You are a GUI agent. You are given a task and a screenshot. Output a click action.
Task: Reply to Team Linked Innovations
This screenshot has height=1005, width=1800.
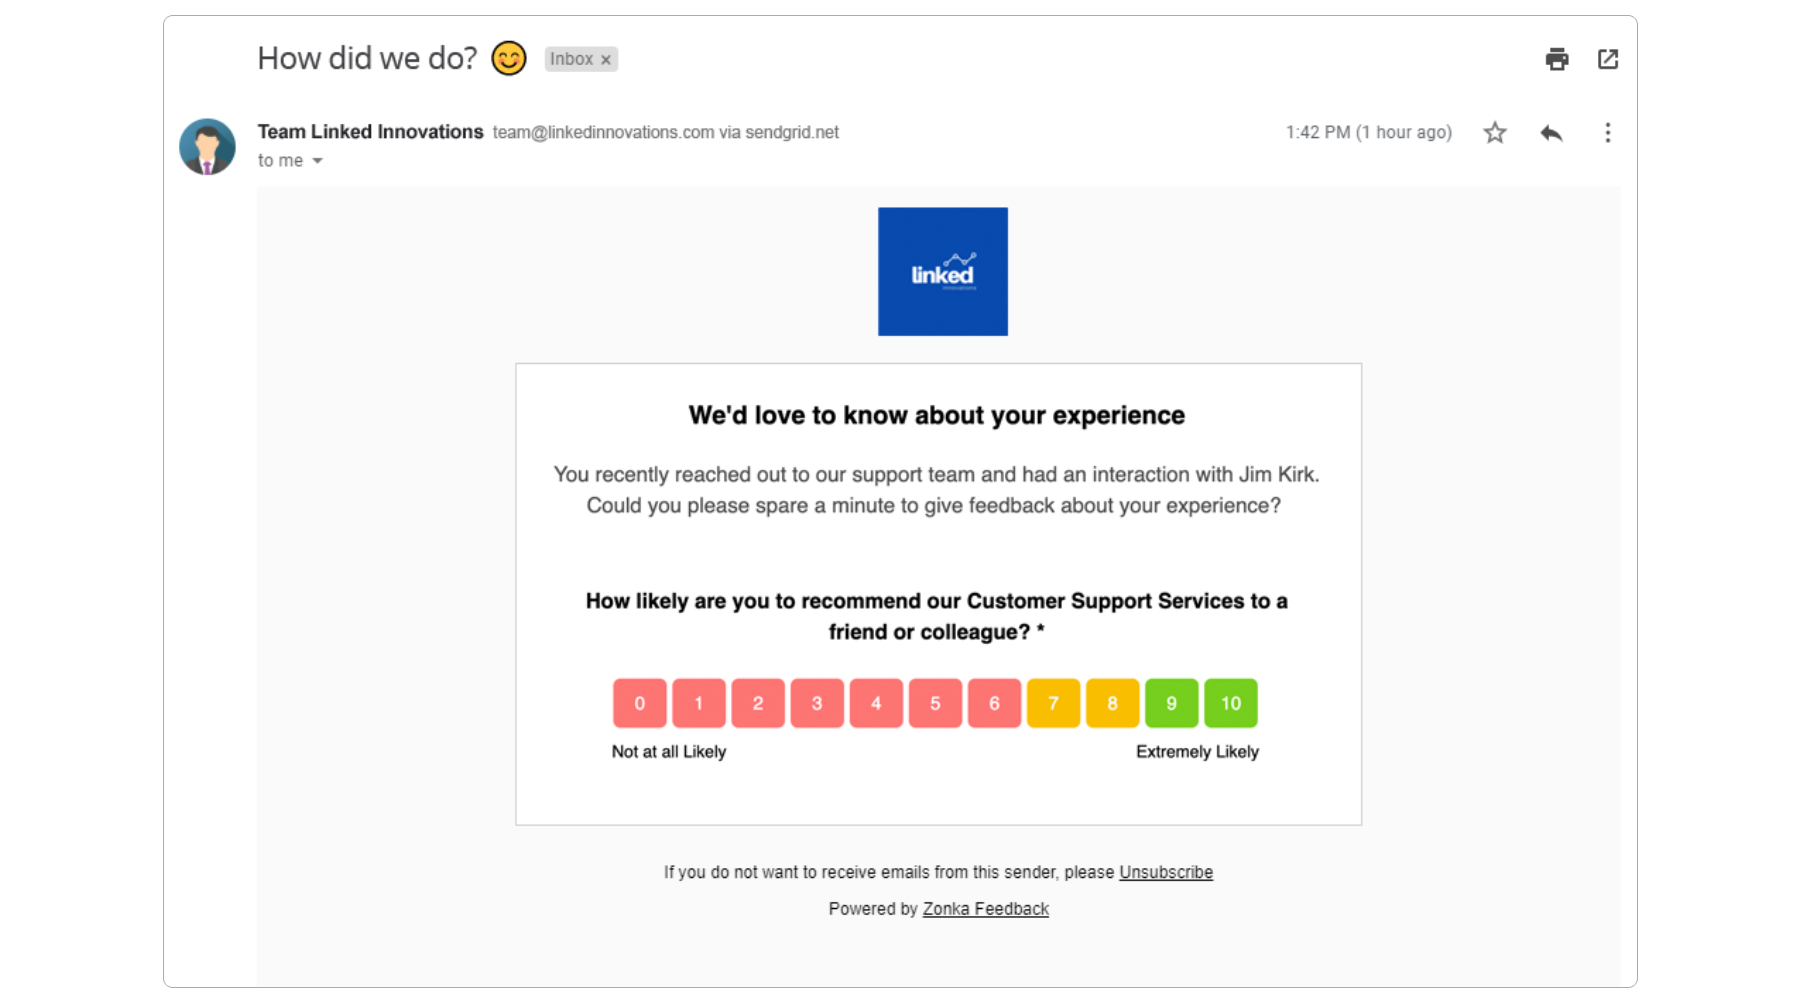[1551, 131]
